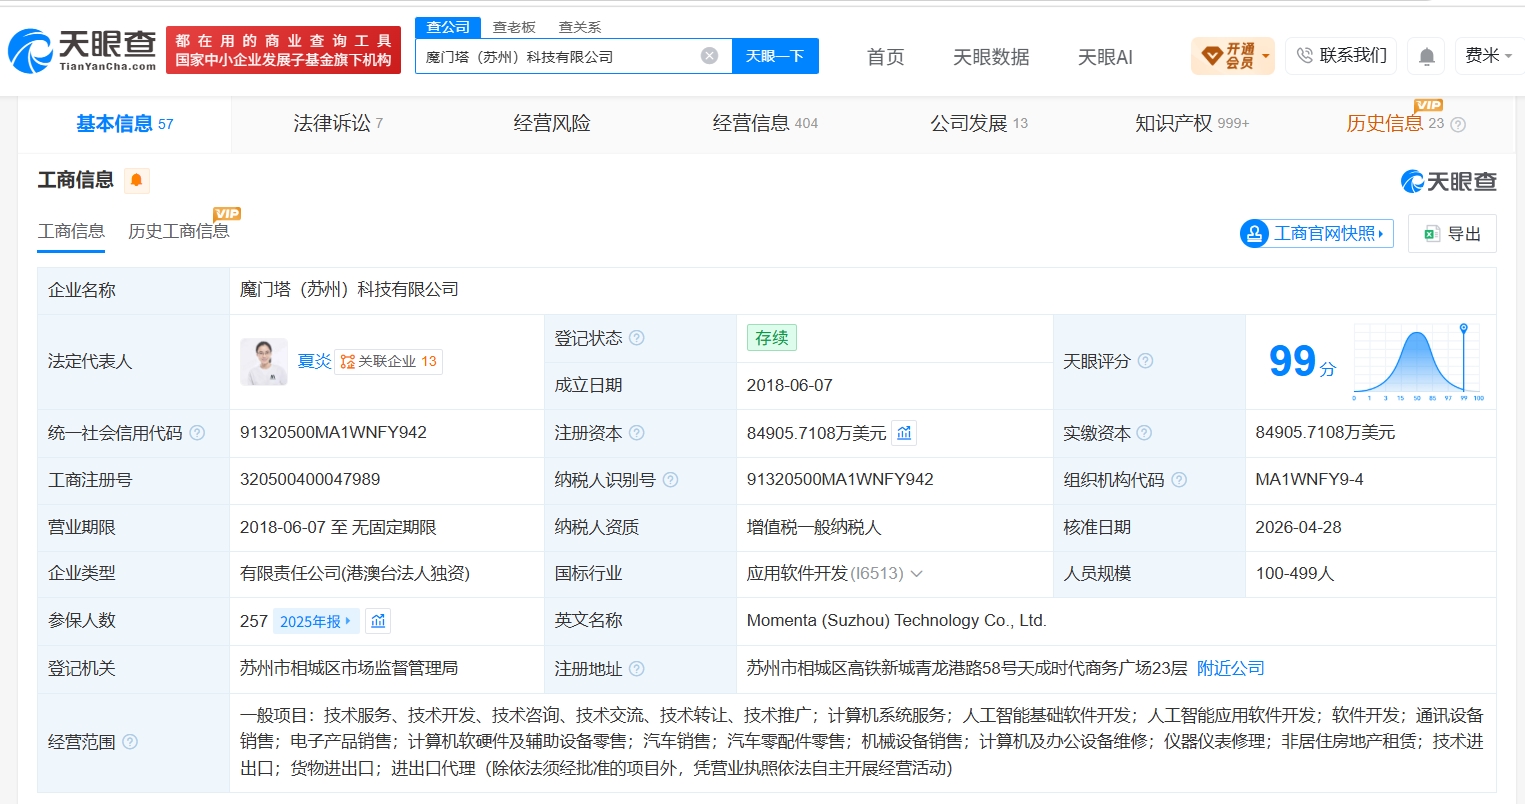The height and width of the screenshot is (804, 1525).
Task: Click the help icon next to 天眼评分
Action: pos(1146,361)
